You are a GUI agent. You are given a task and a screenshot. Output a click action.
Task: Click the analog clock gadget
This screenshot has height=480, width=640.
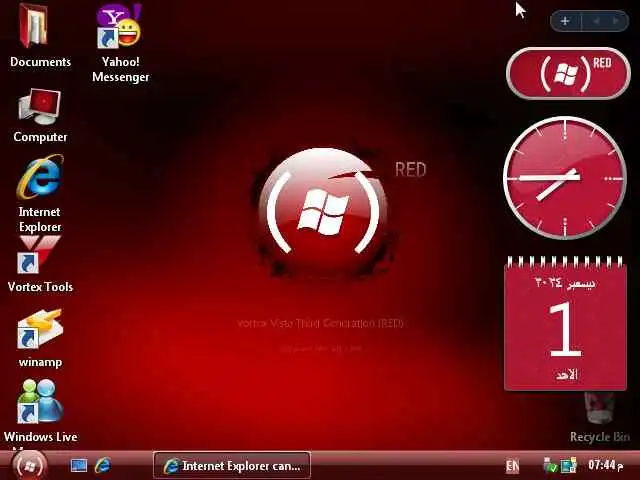565,178
